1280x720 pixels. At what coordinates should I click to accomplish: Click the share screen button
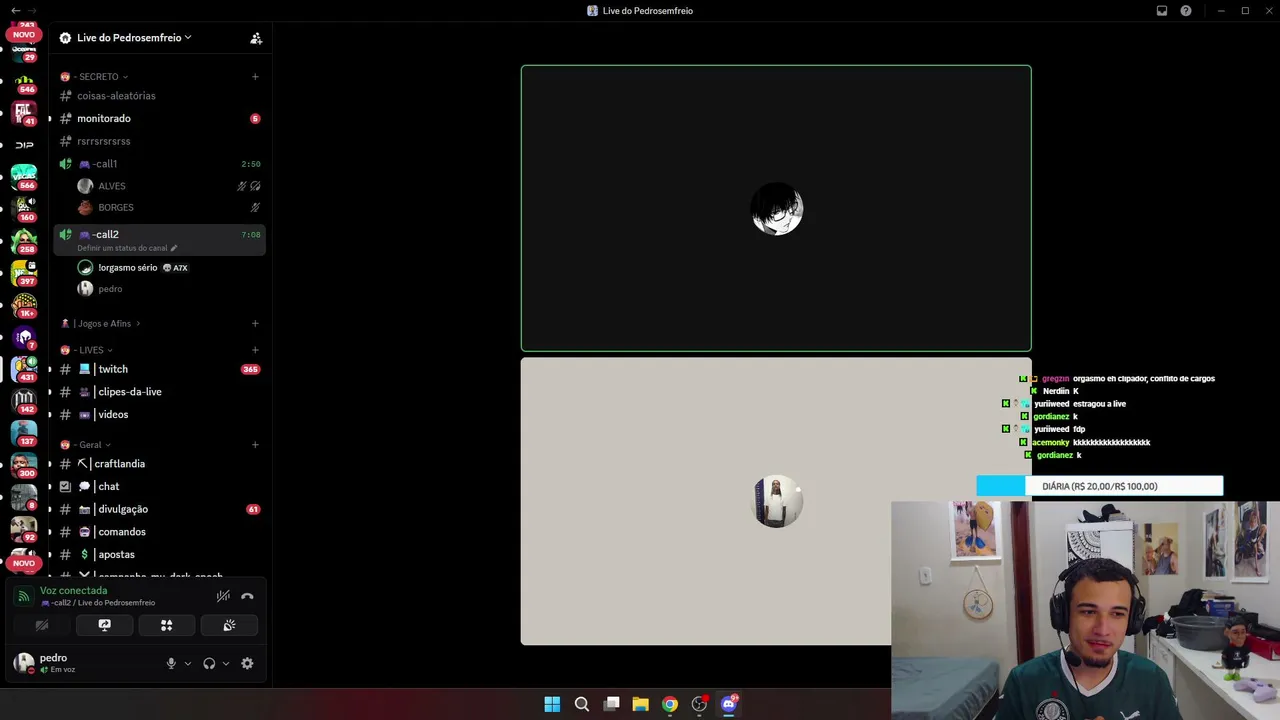coord(104,625)
